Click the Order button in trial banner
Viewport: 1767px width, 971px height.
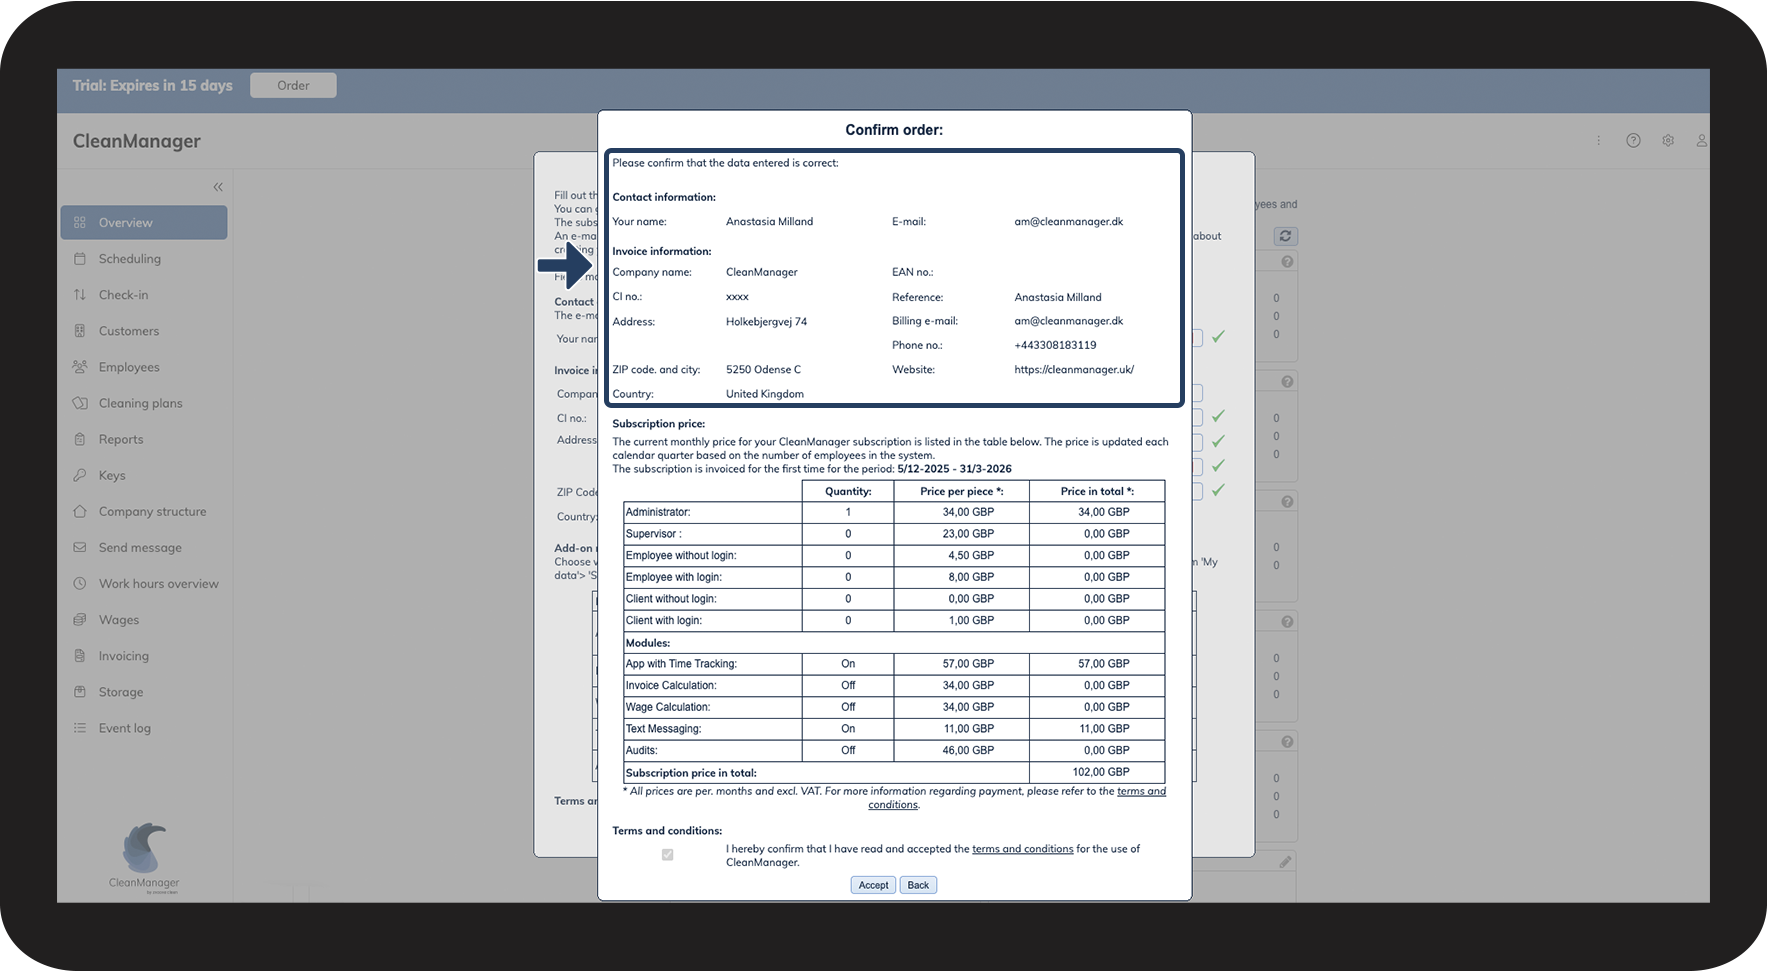(293, 85)
